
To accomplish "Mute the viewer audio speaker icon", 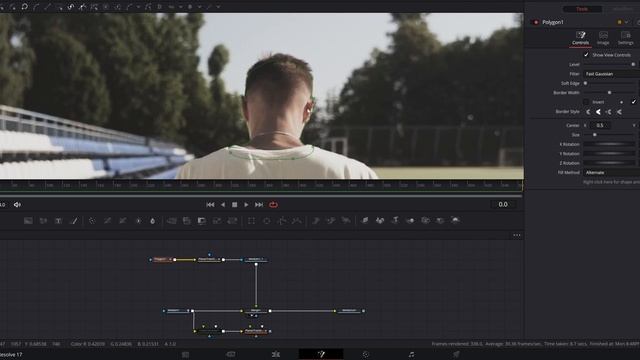I will (x=17, y=204).
